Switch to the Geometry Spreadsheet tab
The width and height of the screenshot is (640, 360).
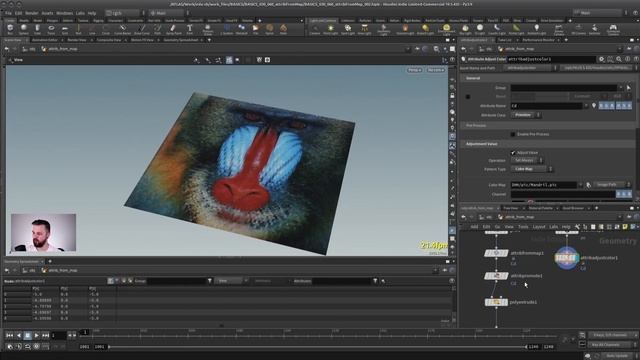coord(181,40)
